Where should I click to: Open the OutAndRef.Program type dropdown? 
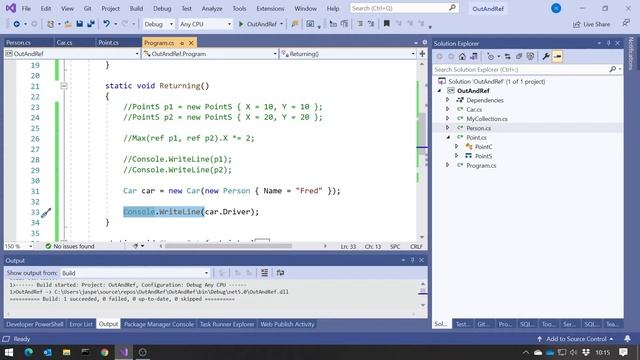210,53
